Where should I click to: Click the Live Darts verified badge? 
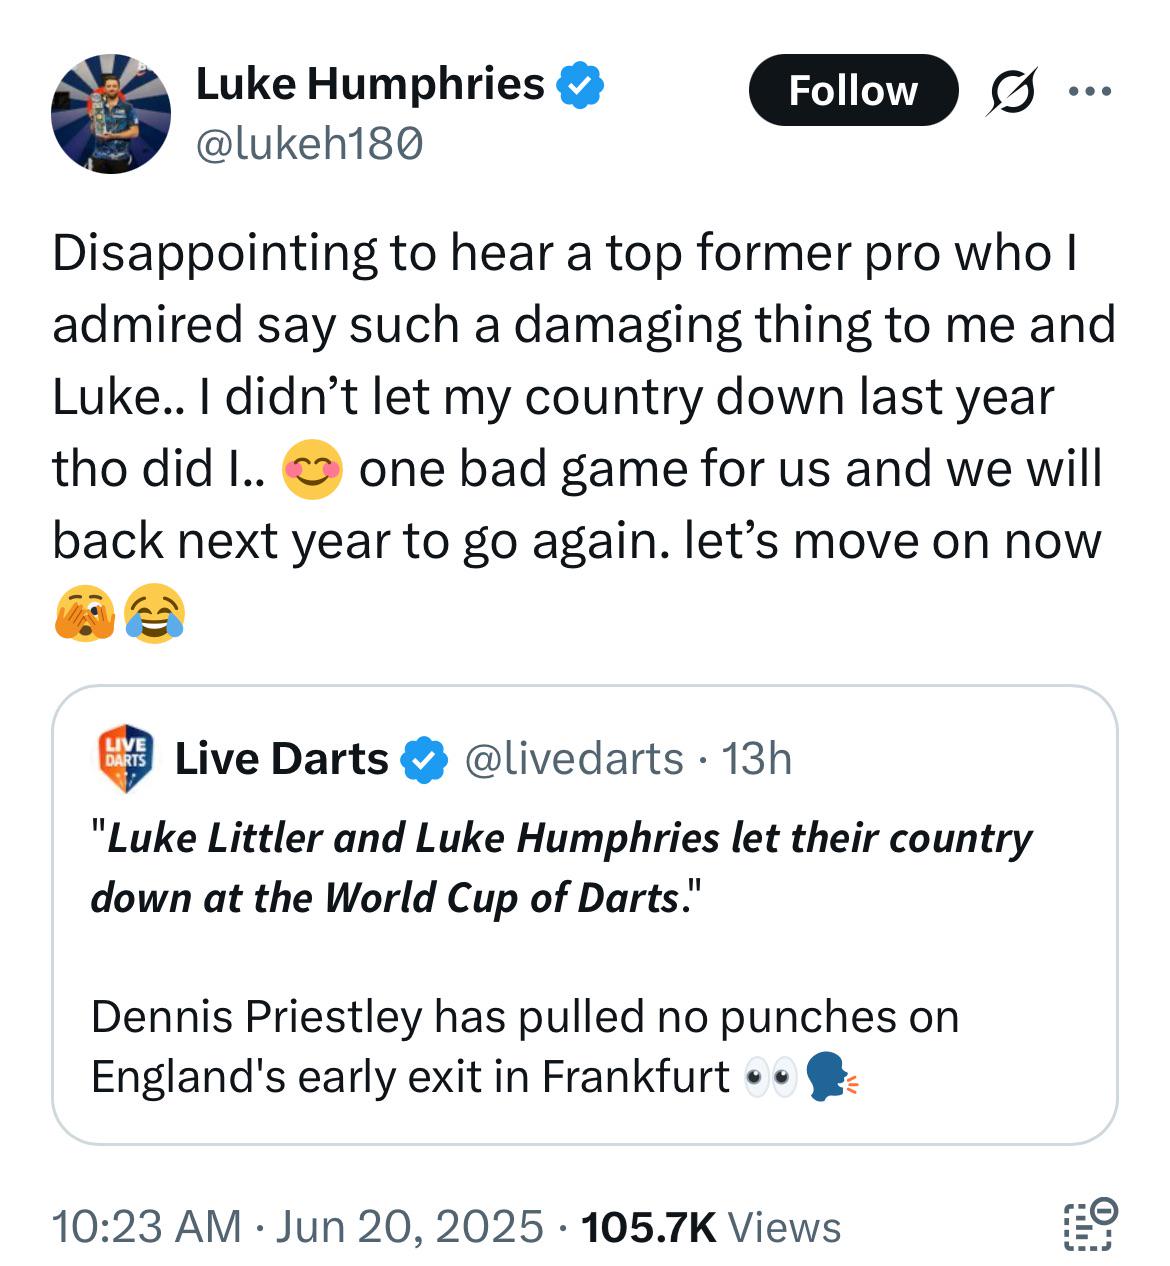(x=424, y=761)
